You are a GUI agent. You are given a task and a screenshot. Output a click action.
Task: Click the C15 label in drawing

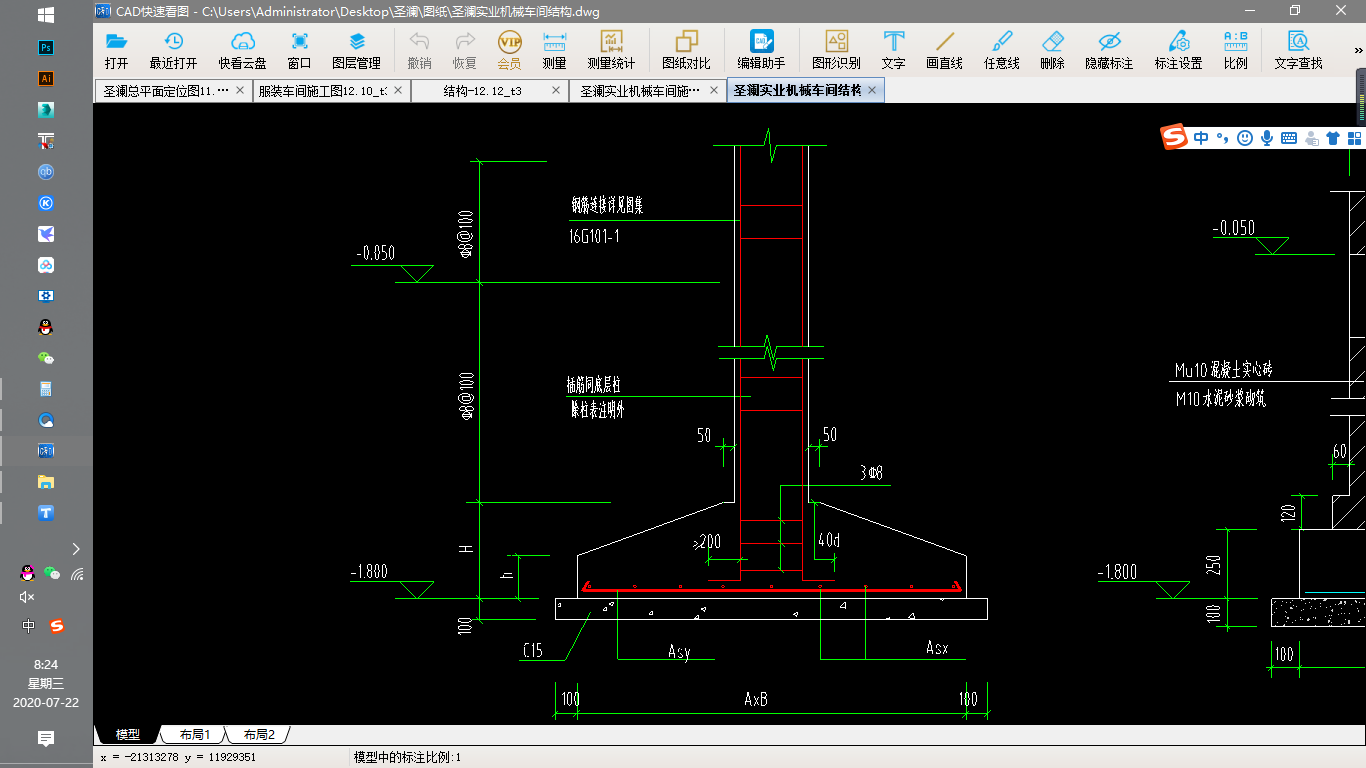532,651
